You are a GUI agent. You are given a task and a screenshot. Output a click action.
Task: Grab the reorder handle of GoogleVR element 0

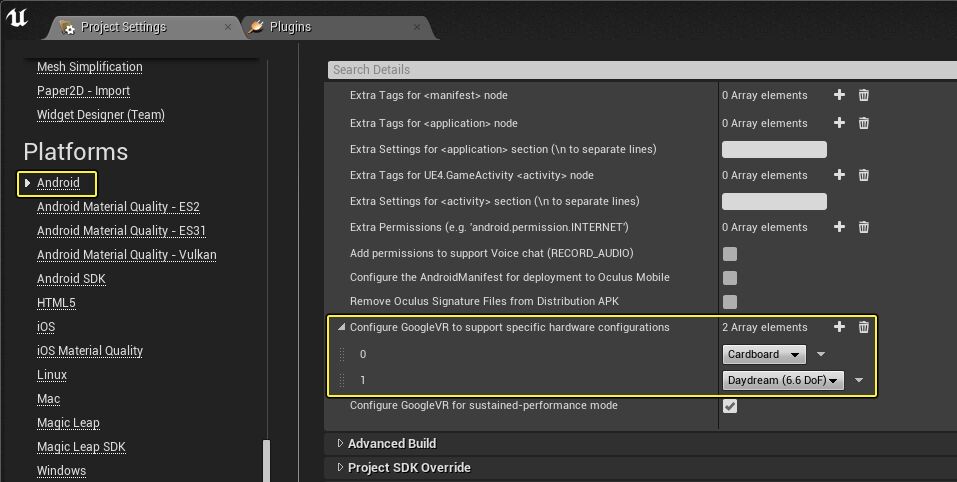(342, 354)
